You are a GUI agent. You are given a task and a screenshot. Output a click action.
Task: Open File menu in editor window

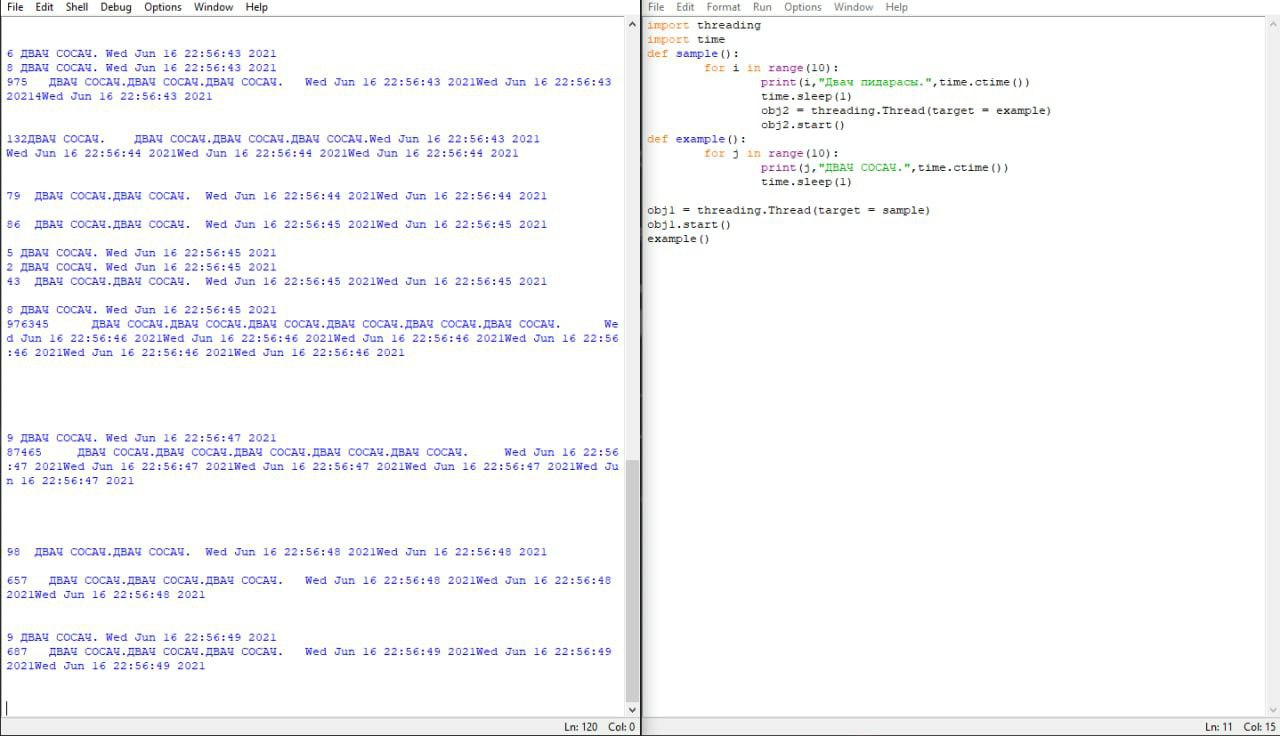(x=656, y=7)
